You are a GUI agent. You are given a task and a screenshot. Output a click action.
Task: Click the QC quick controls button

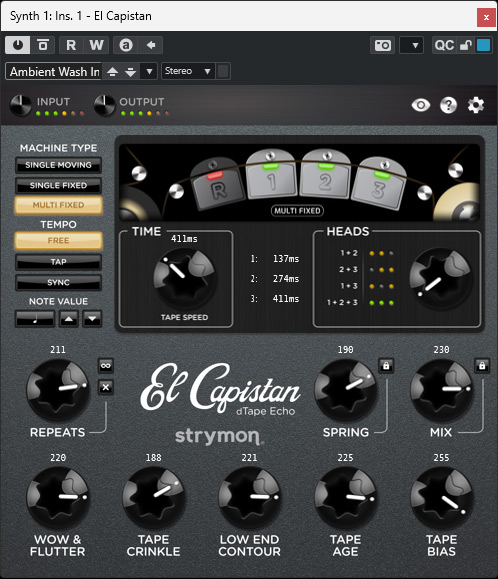(x=444, y=45)
